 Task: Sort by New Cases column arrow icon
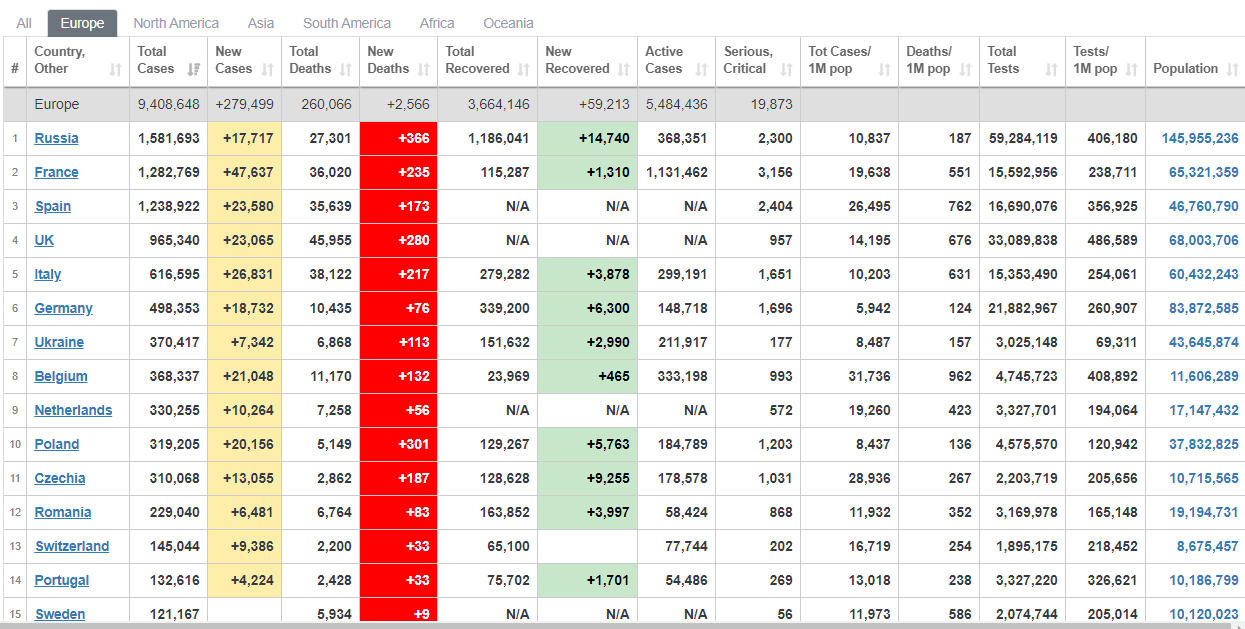[268, 69]
